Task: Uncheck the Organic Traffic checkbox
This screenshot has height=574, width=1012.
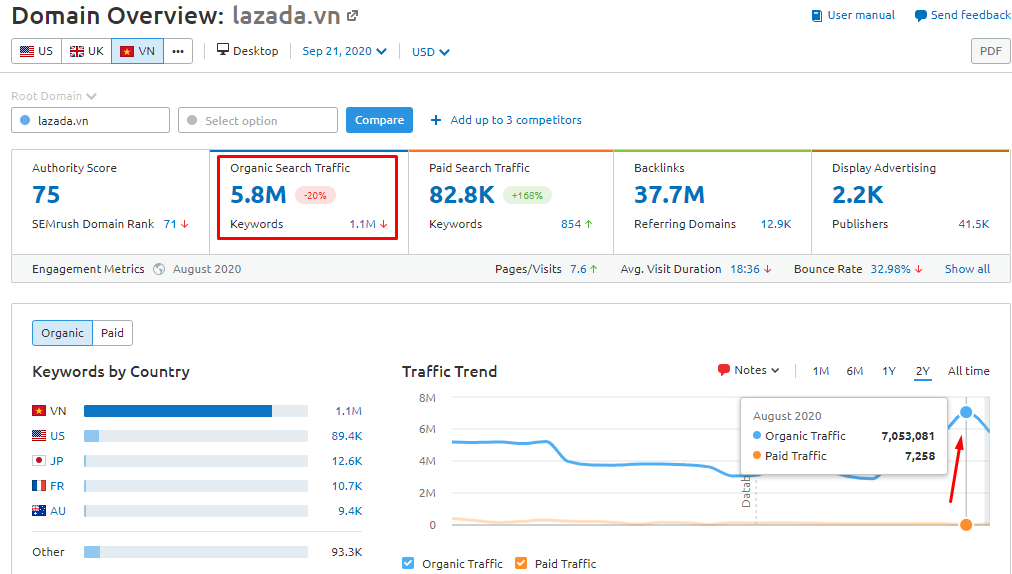Action: coord(408,564)
